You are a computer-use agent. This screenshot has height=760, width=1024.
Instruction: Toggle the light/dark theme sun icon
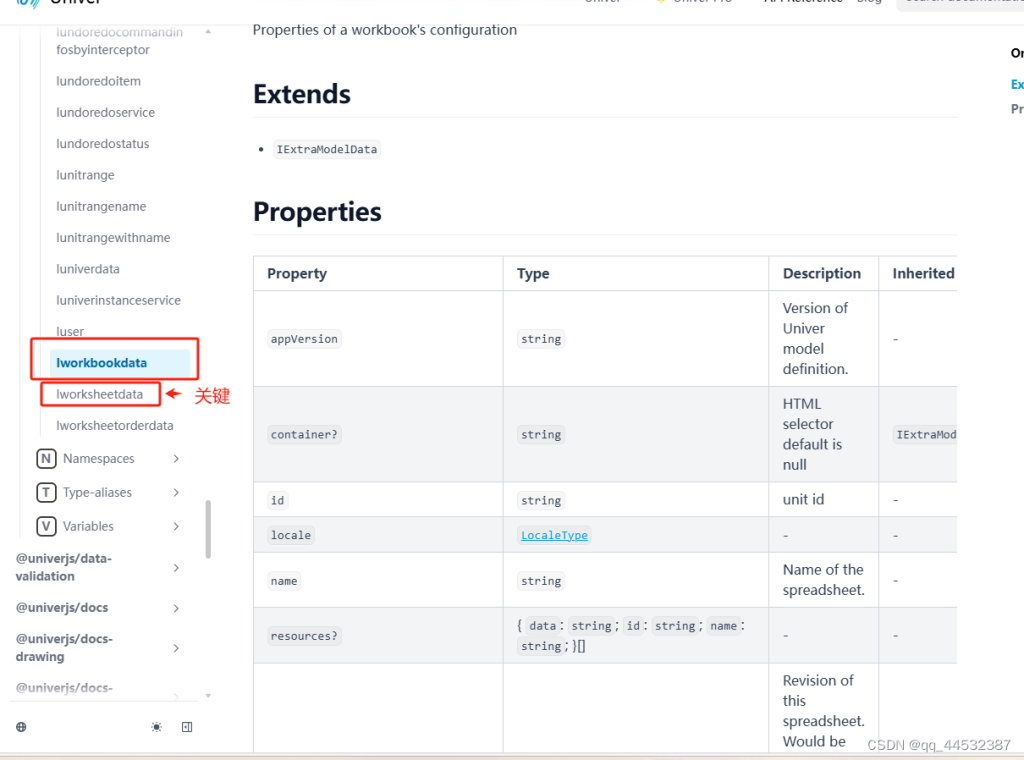(x=156, y=727)
